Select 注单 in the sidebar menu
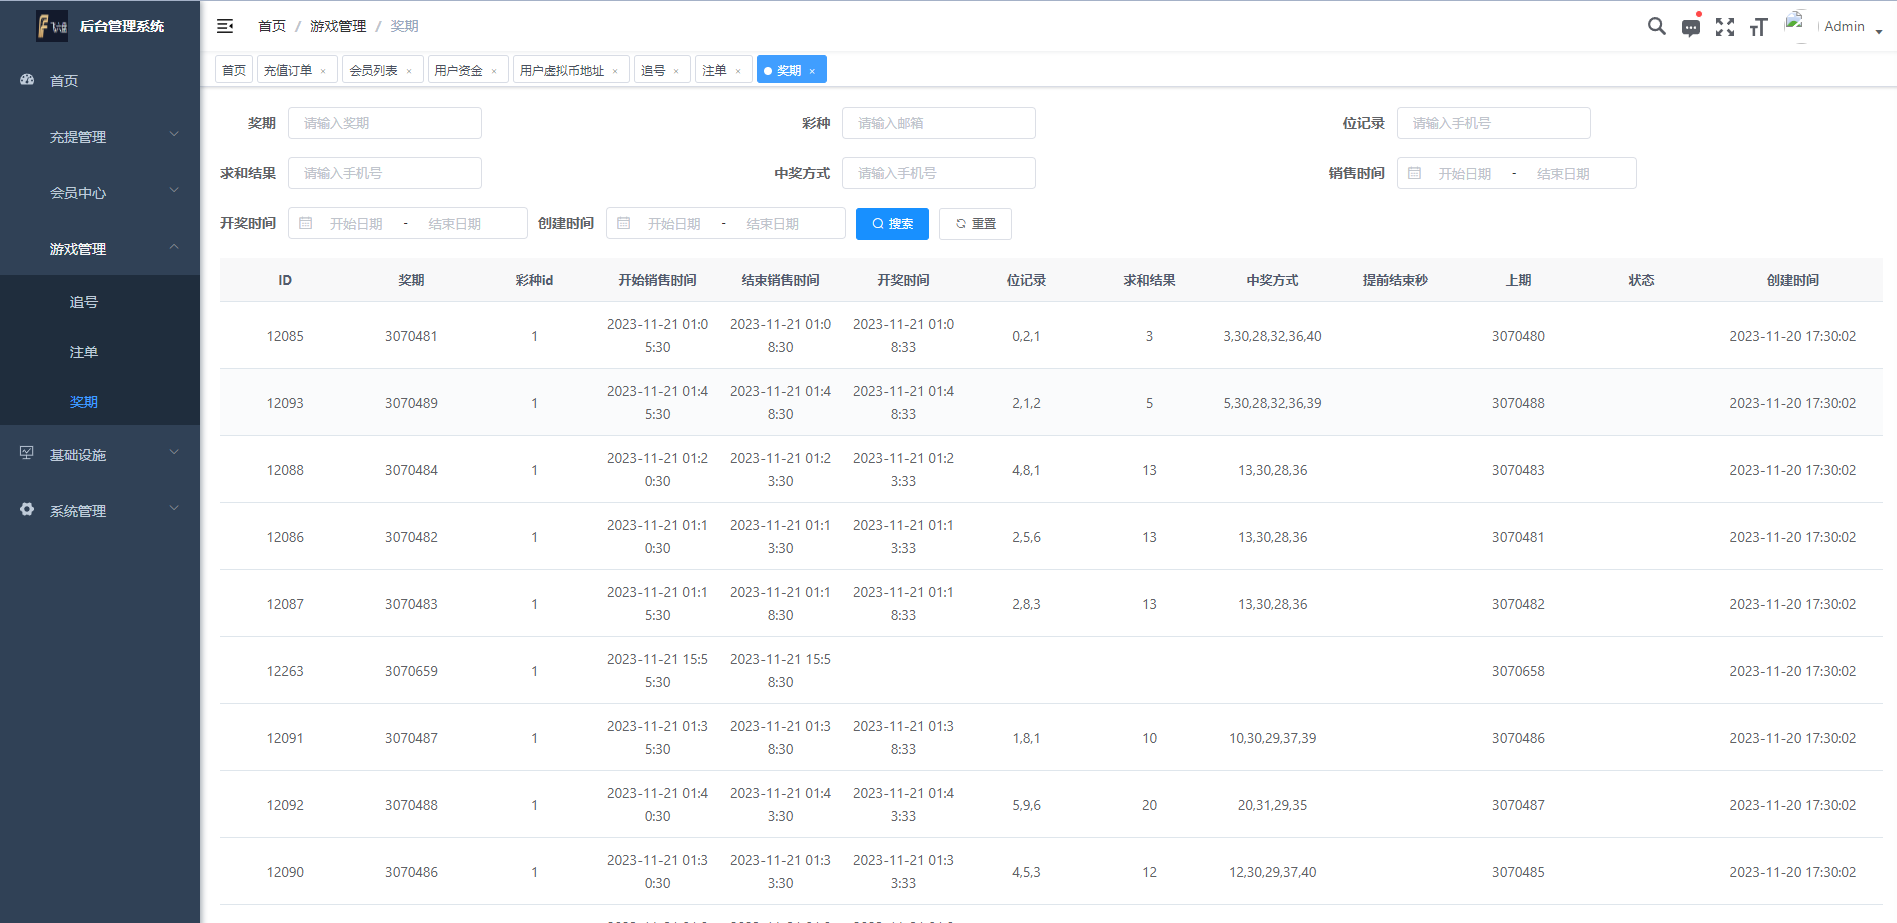 (84, 351)
